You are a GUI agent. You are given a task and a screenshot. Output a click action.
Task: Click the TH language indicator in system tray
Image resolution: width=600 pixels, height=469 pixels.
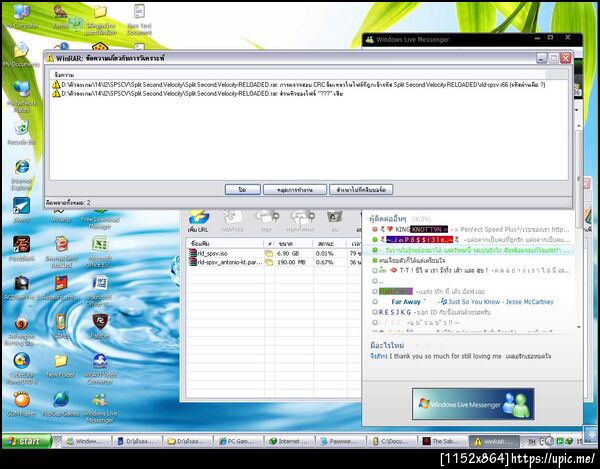click(532, 442)
